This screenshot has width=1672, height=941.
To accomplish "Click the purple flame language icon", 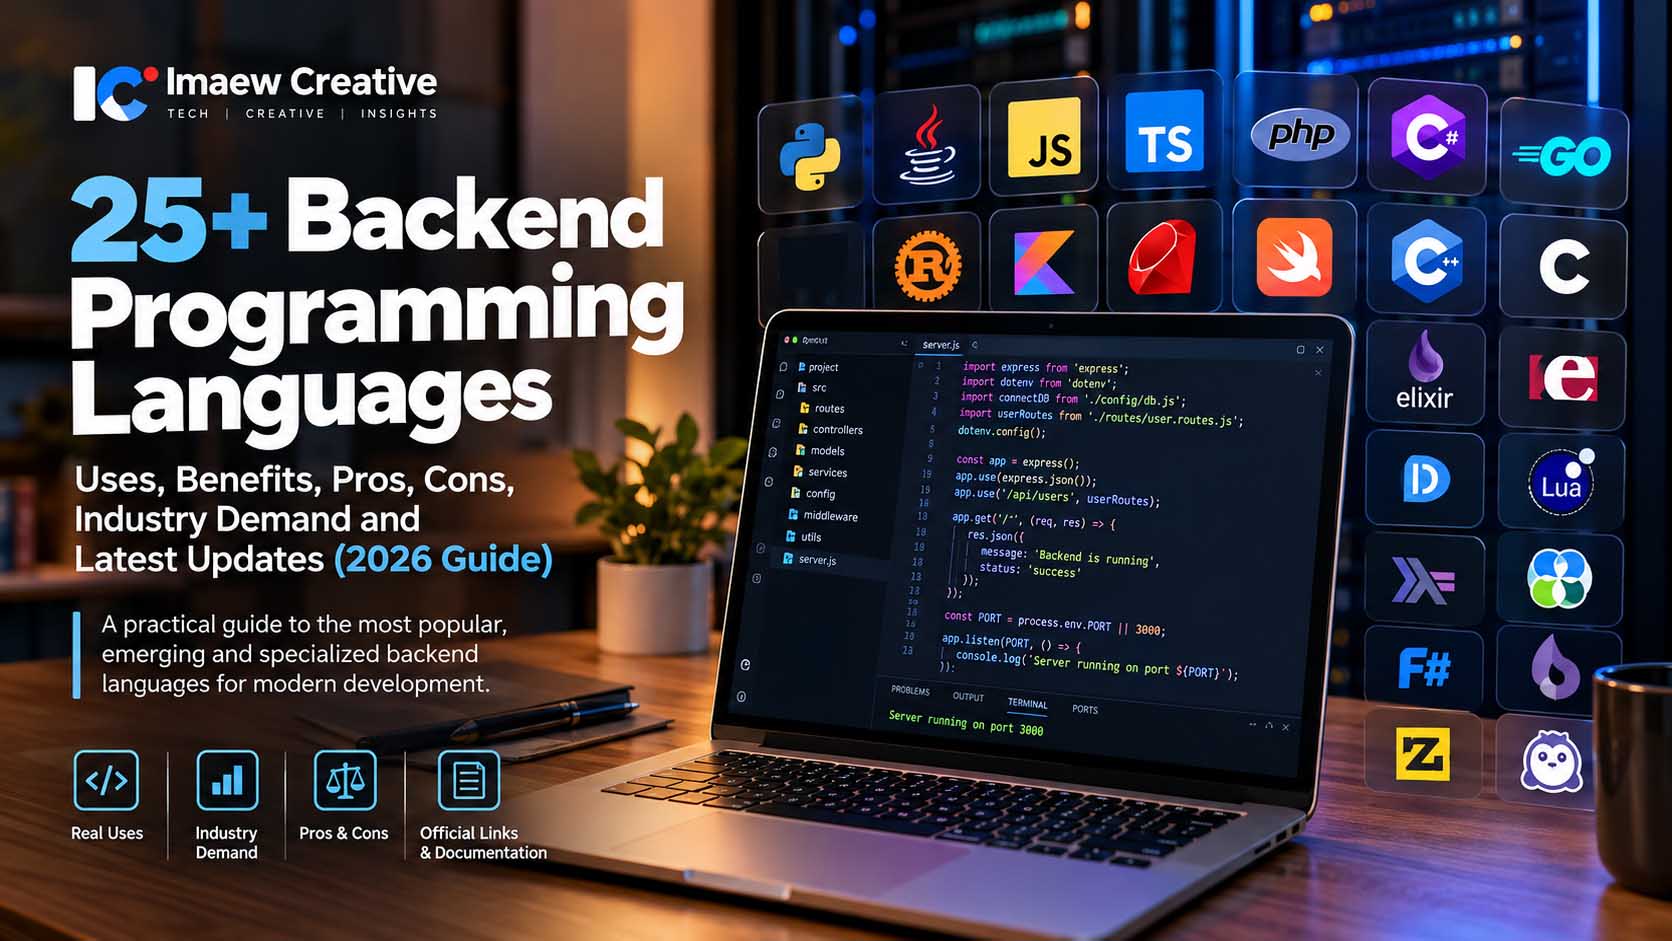I will click(x=1555, y=667).
